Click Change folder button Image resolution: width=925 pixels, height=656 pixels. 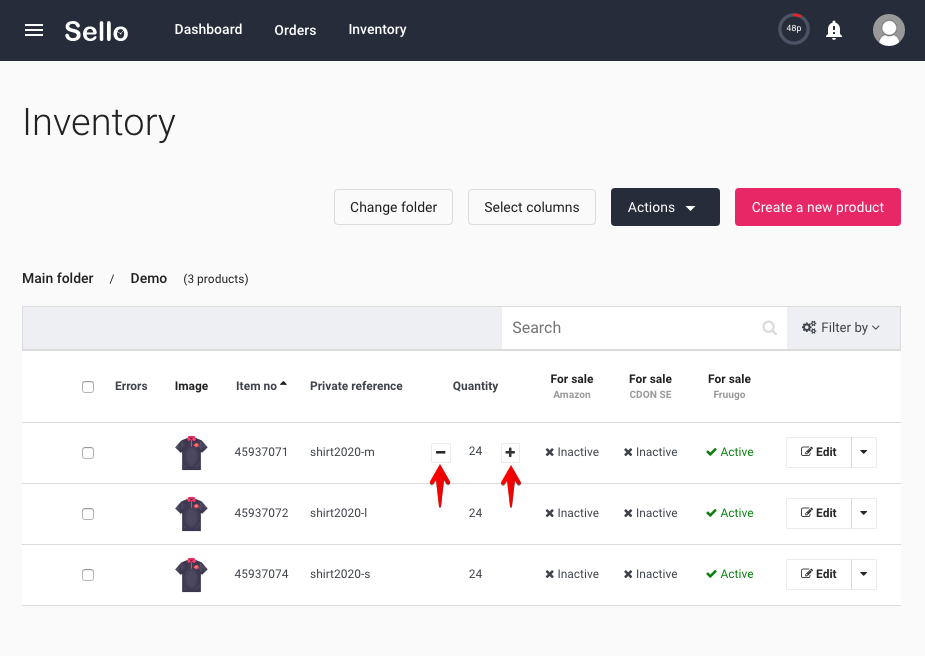click(393, 207)
